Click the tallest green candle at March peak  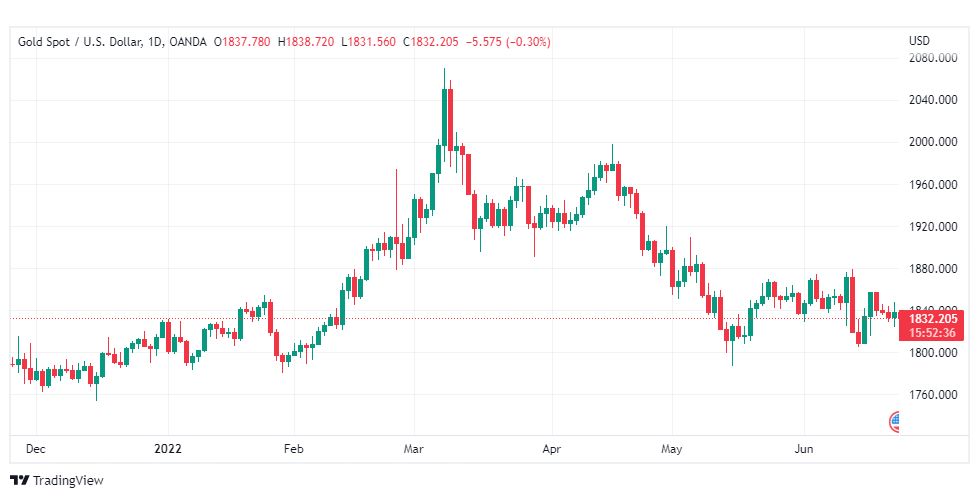click(446, 118)
